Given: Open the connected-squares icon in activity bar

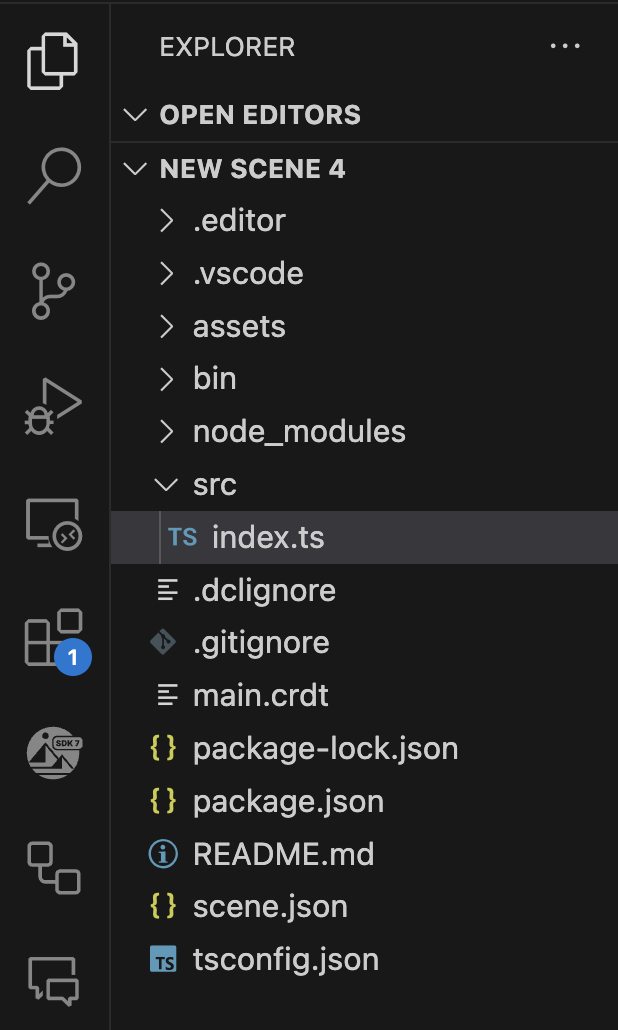Looking at the screenshot, I should pyautogui.click(x=53, y=867).
